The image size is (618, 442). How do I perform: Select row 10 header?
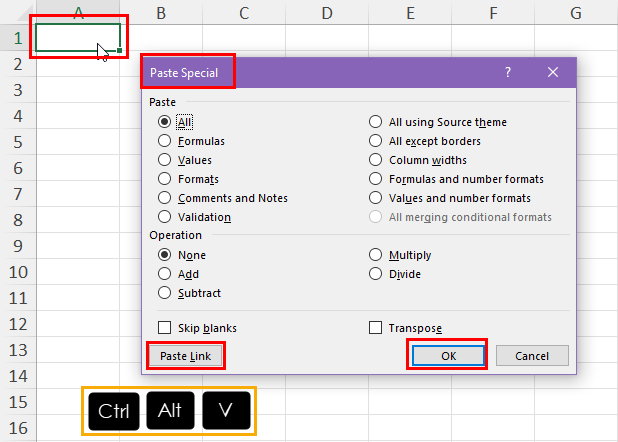[18, 272]
